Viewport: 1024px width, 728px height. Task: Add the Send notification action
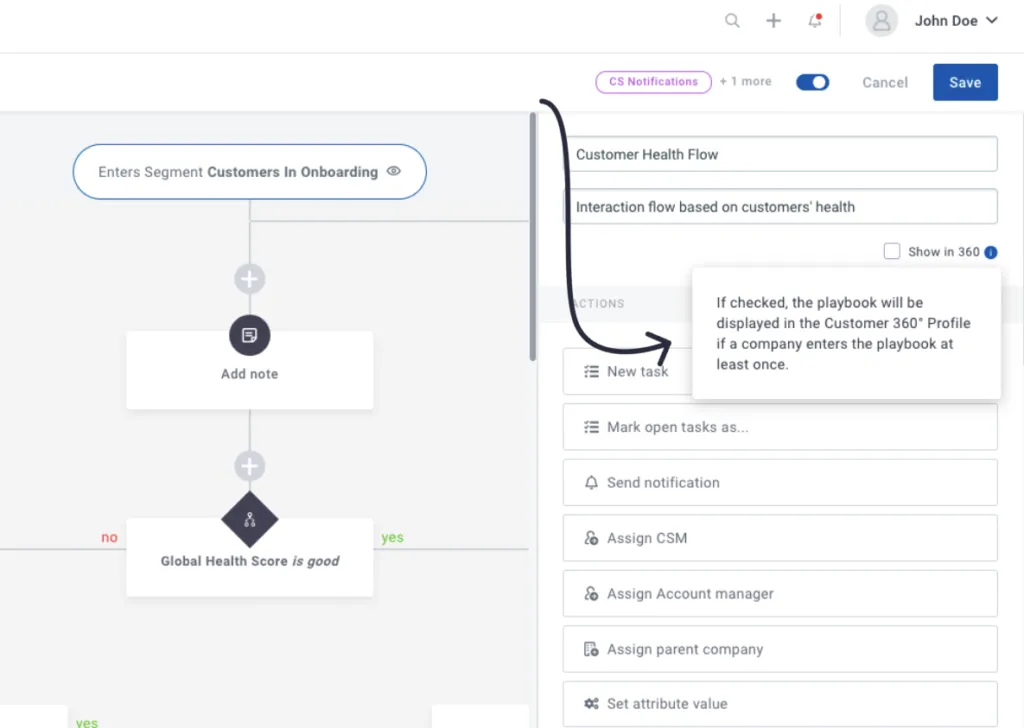point(780,483)
